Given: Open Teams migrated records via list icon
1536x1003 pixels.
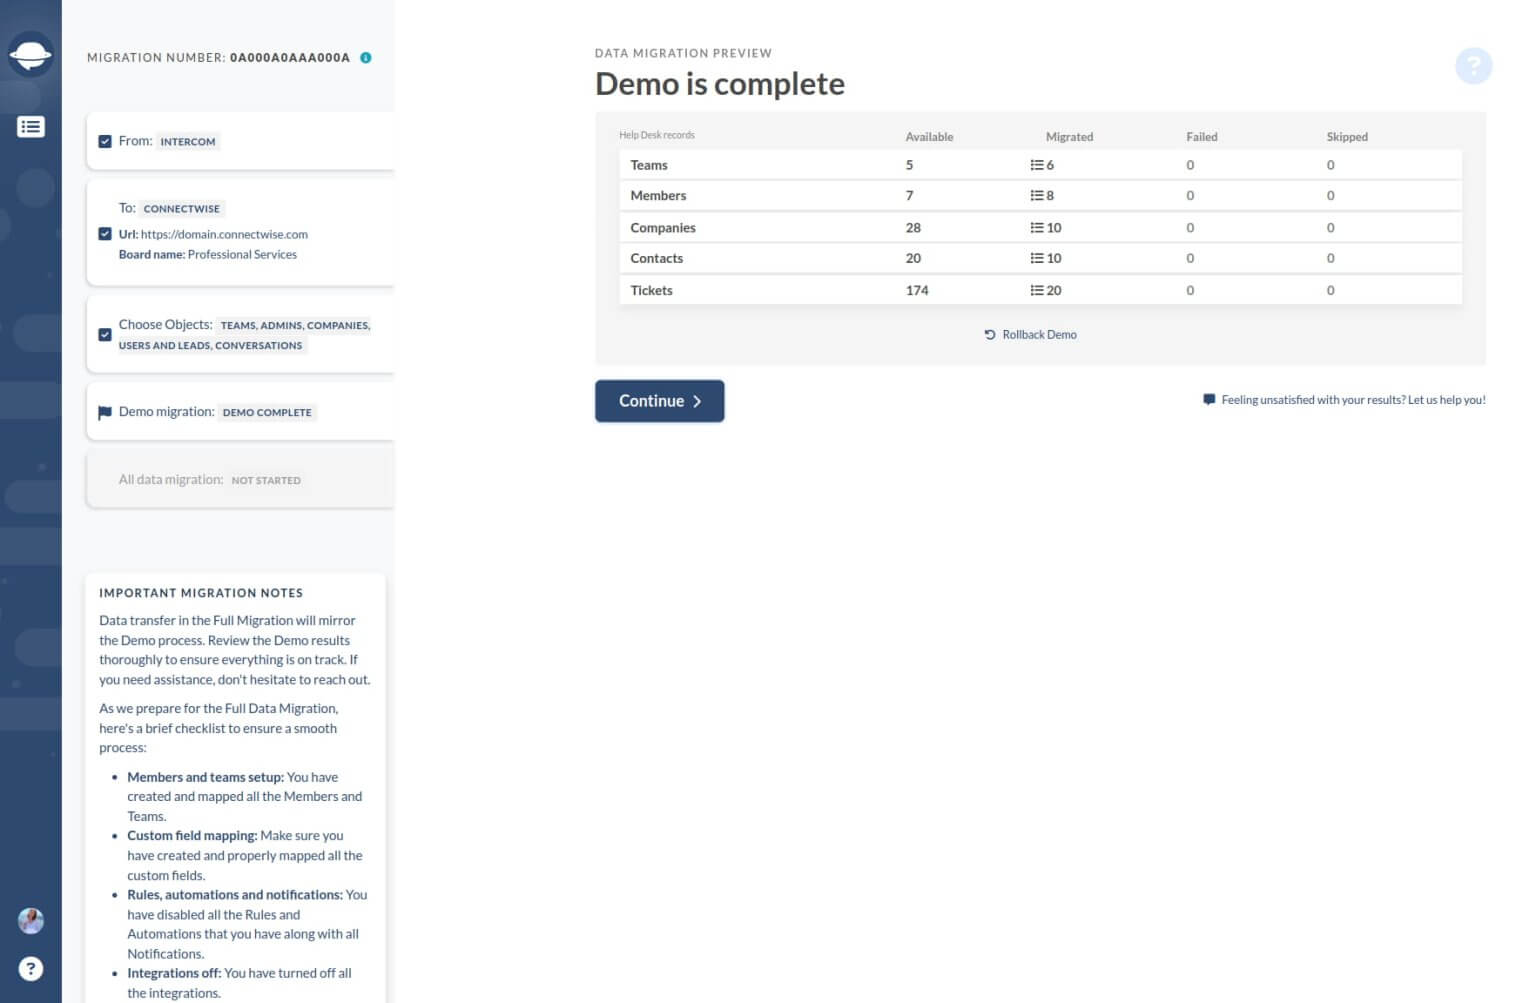Looking at the screenshot, I should tap(1038, 164).
